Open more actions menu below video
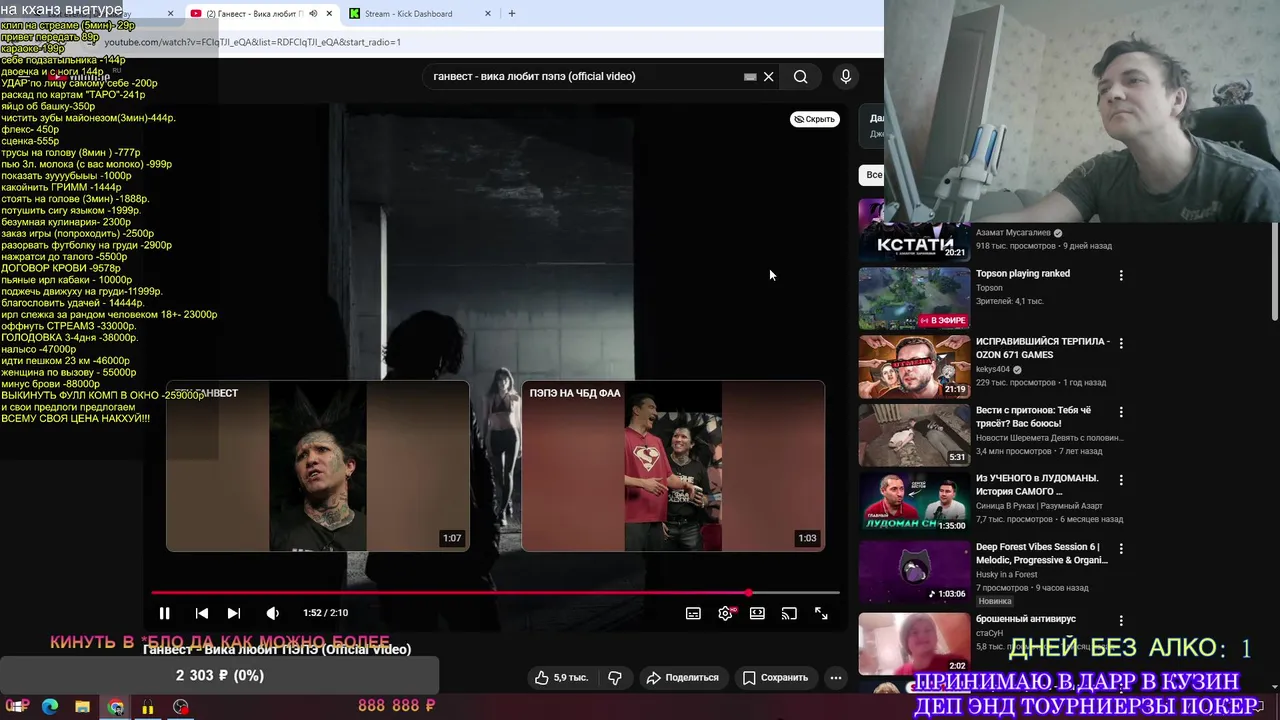1280x720 pixels. click(x=836, y=677)
